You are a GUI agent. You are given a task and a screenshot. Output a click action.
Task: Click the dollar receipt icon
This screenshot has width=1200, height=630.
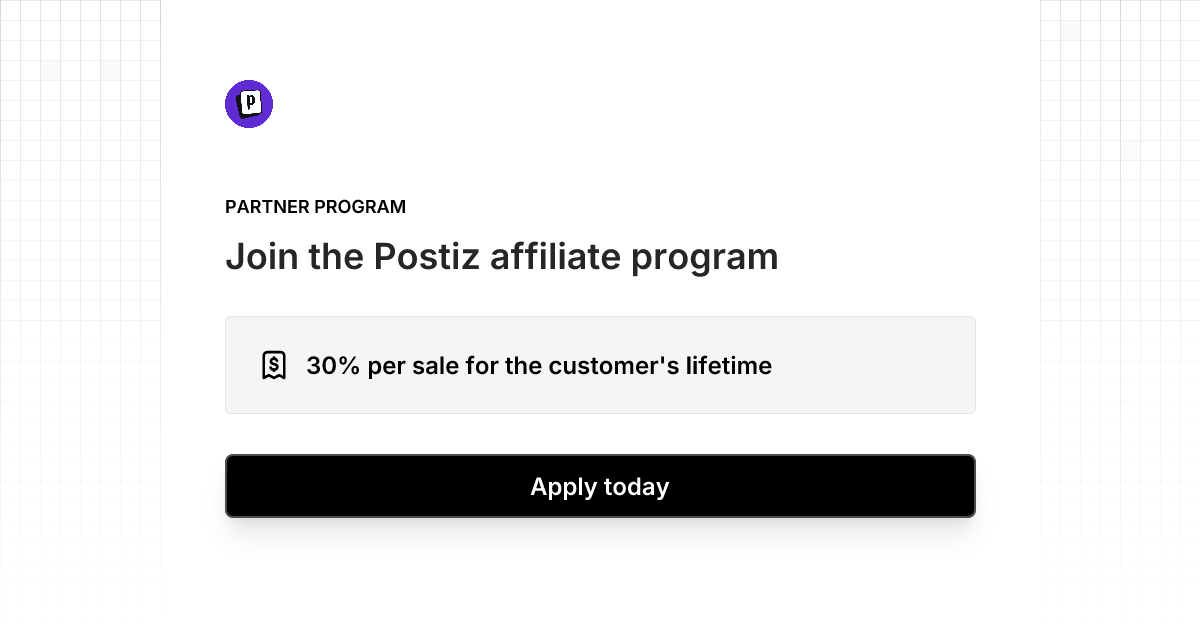274,365
